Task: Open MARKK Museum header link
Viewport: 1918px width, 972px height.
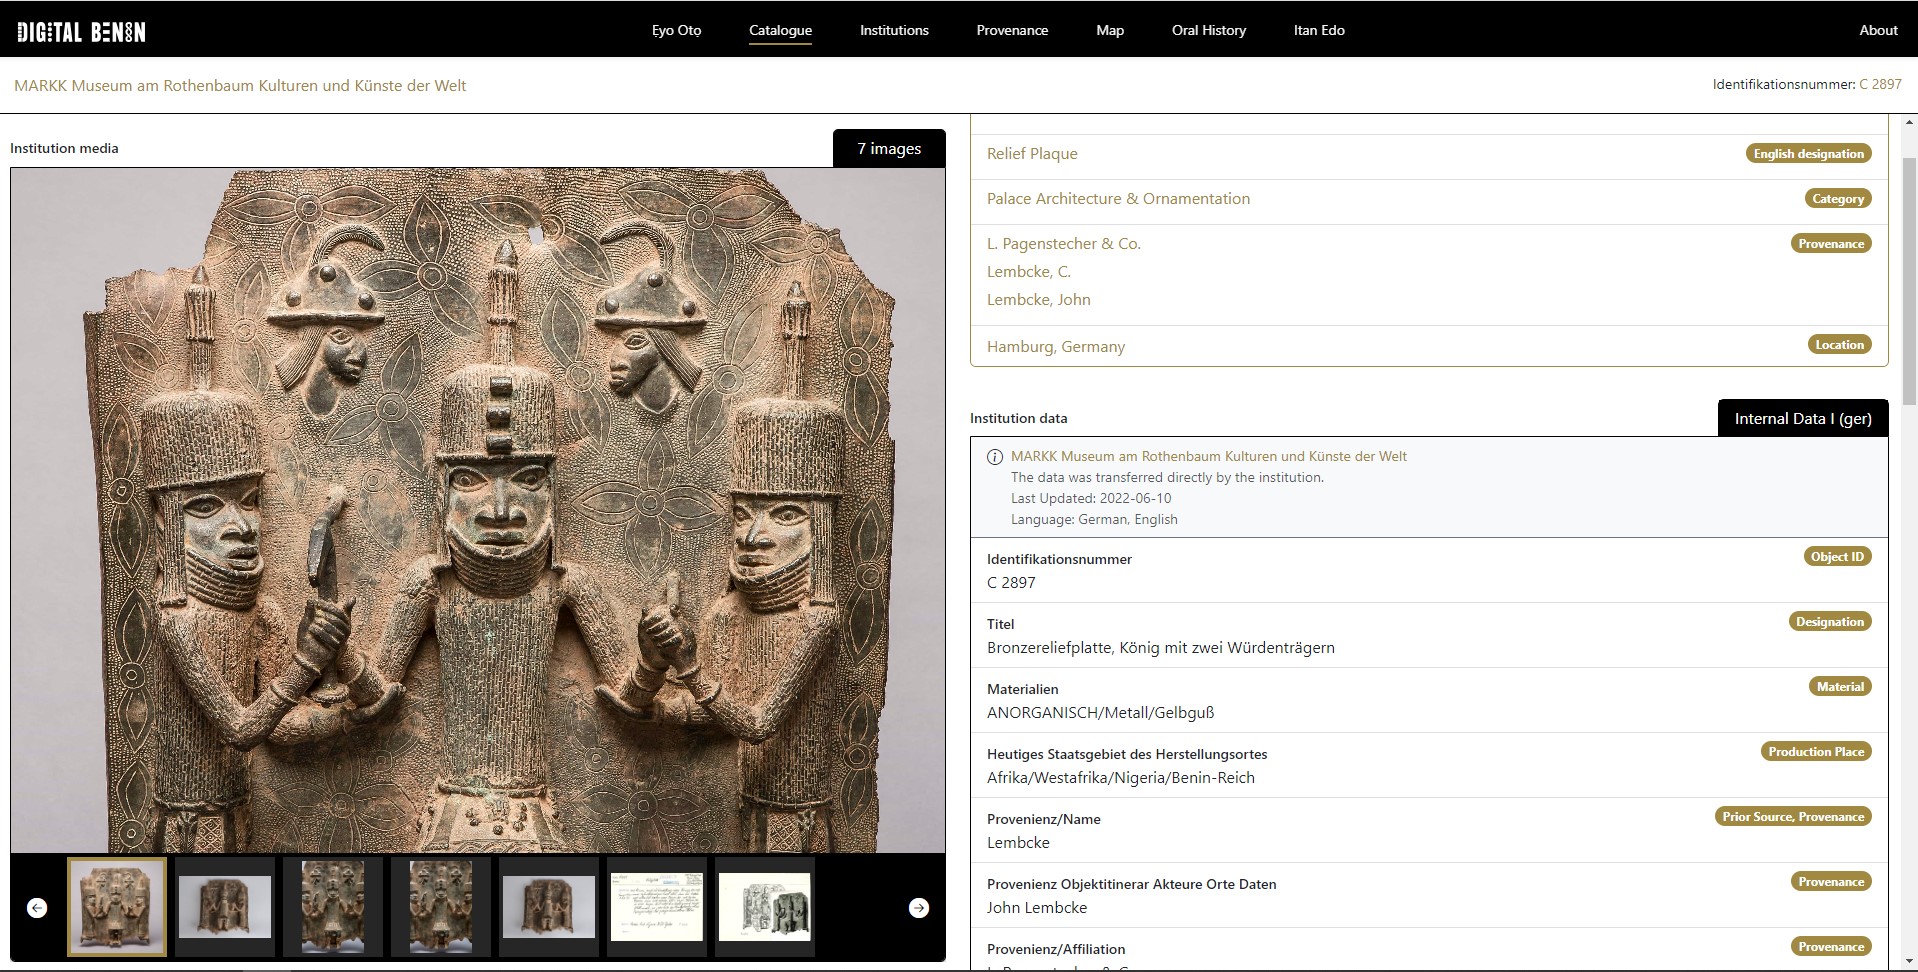Action: coord(240,86)
